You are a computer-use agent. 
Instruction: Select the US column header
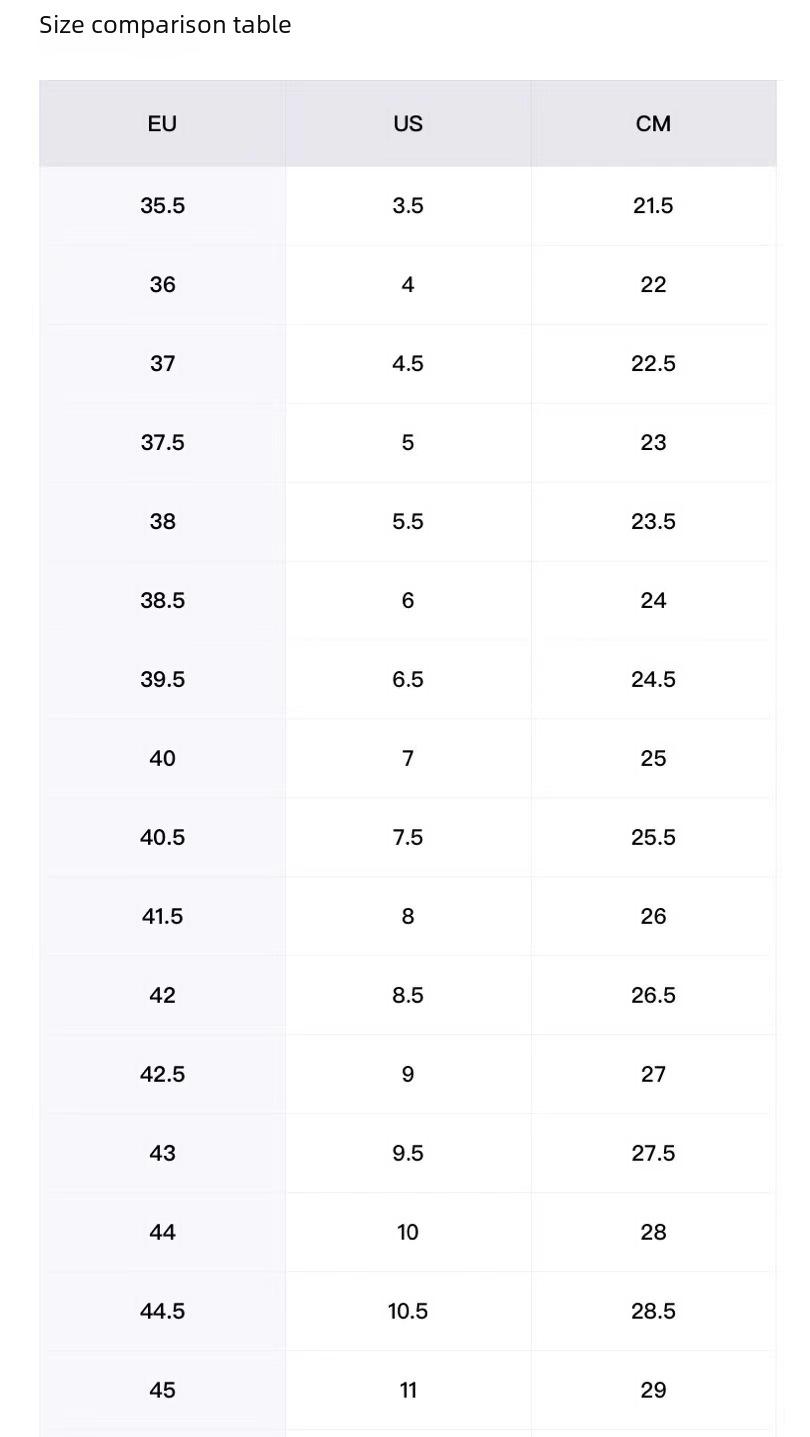408,124
